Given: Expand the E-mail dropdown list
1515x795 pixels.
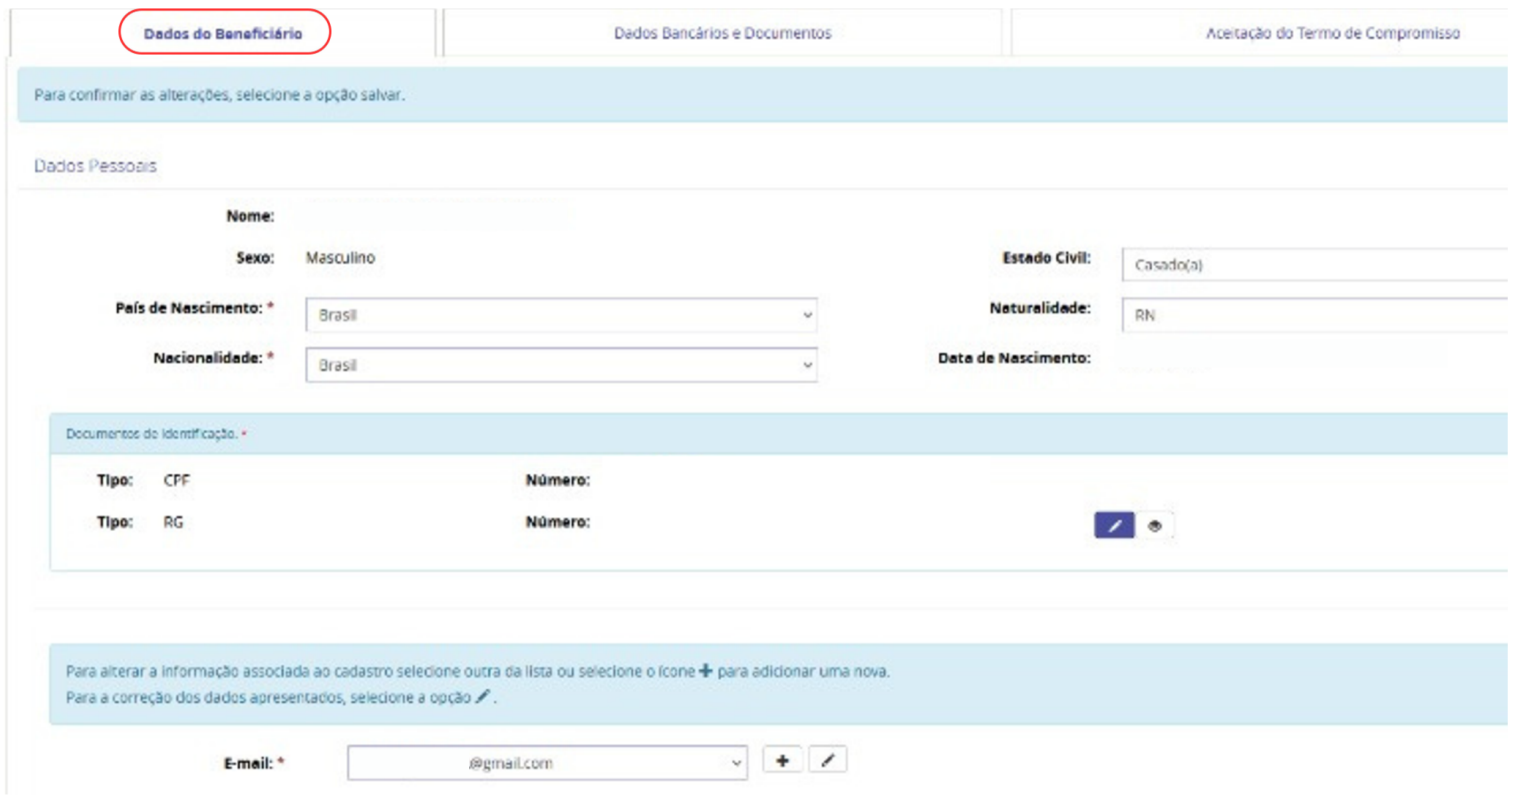Looking at the screenshot, I should click(546, 763).
